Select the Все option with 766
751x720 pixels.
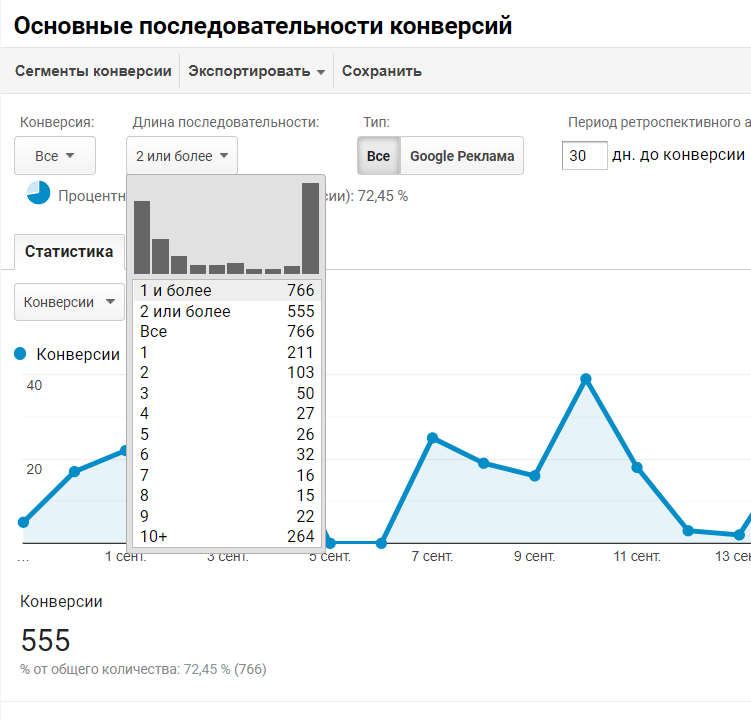click(x=226, y=332)
